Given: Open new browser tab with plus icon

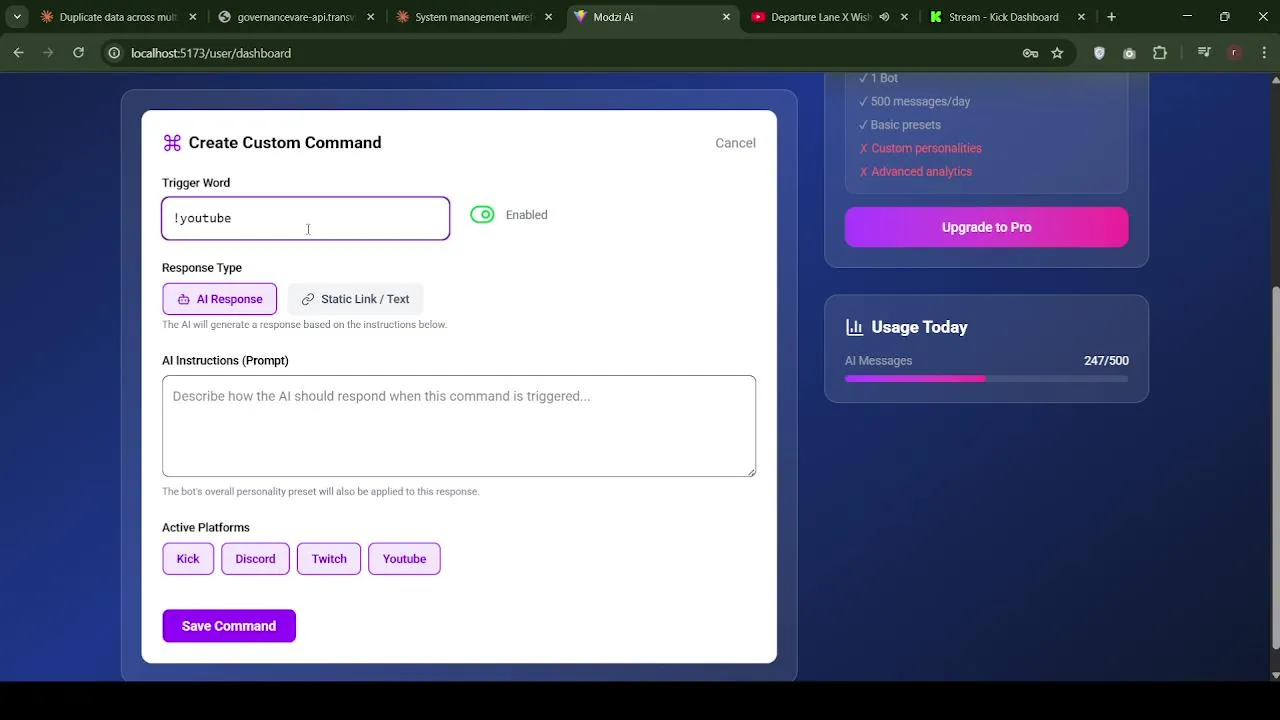Looking at the screenshot, I should tap(1111, 17).
